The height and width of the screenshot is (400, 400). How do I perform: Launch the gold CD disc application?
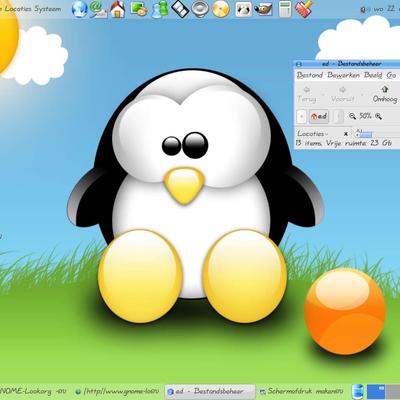(x=221, y=9)
